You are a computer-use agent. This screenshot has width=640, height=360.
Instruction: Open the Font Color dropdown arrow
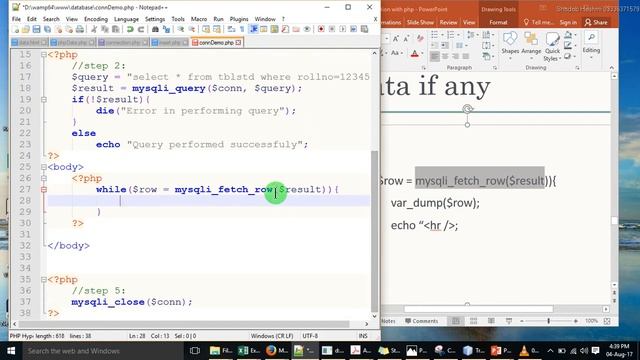coord(422,53)
